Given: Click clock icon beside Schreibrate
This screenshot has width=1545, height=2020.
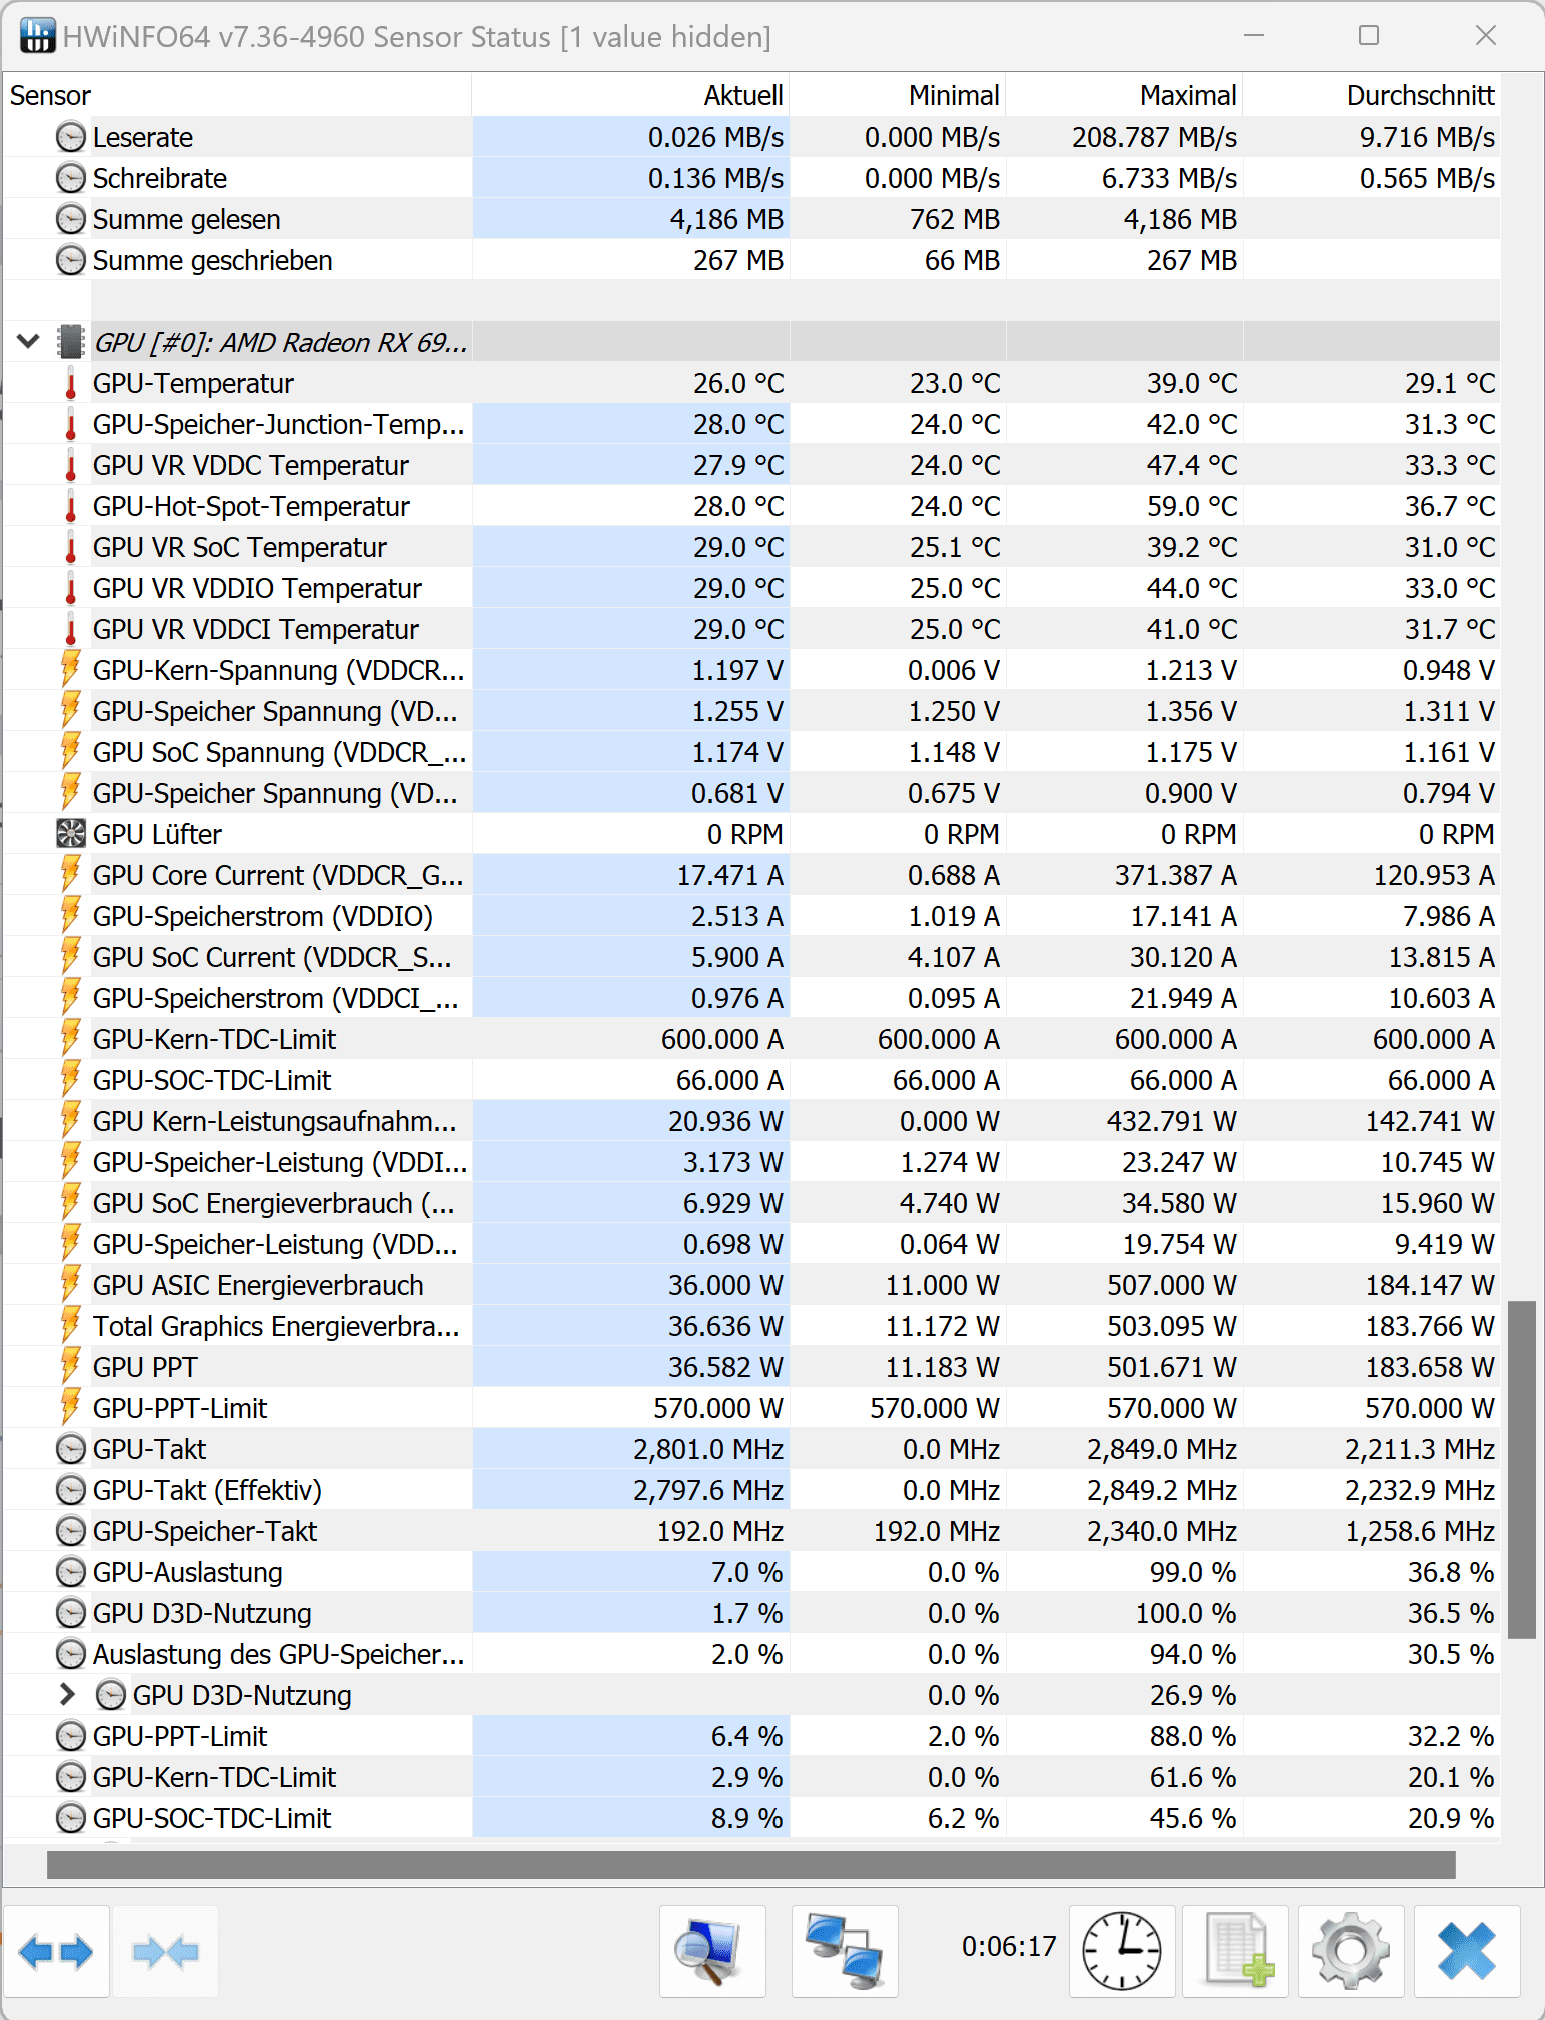Looking at the screenshot, I should click(70, 178).
